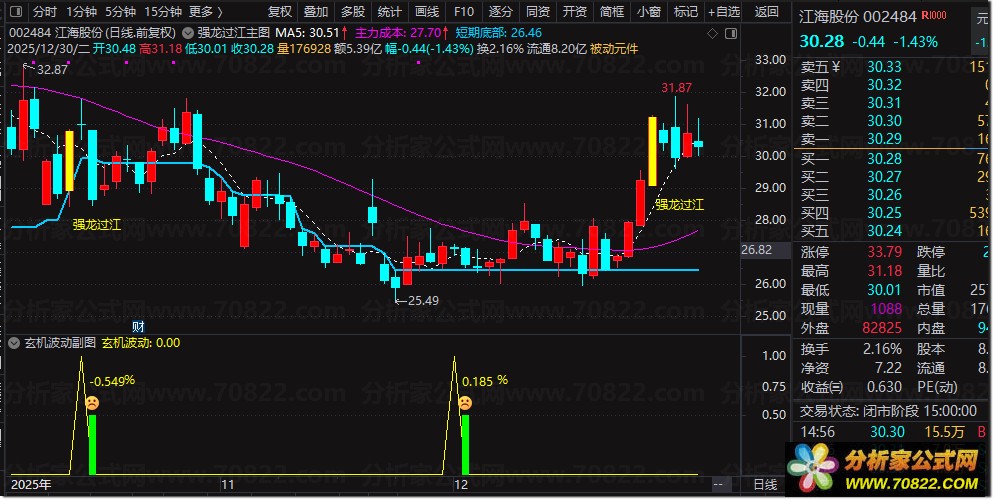Click the R1000 badge beside the stock code

[933, 15]
